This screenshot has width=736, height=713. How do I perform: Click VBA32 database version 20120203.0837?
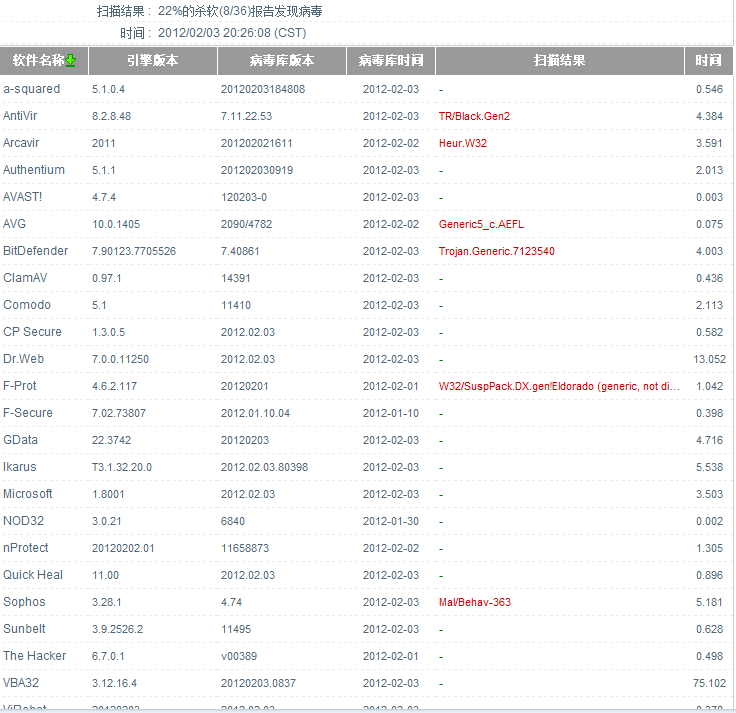pyautogui.click(x=258, y=683)
